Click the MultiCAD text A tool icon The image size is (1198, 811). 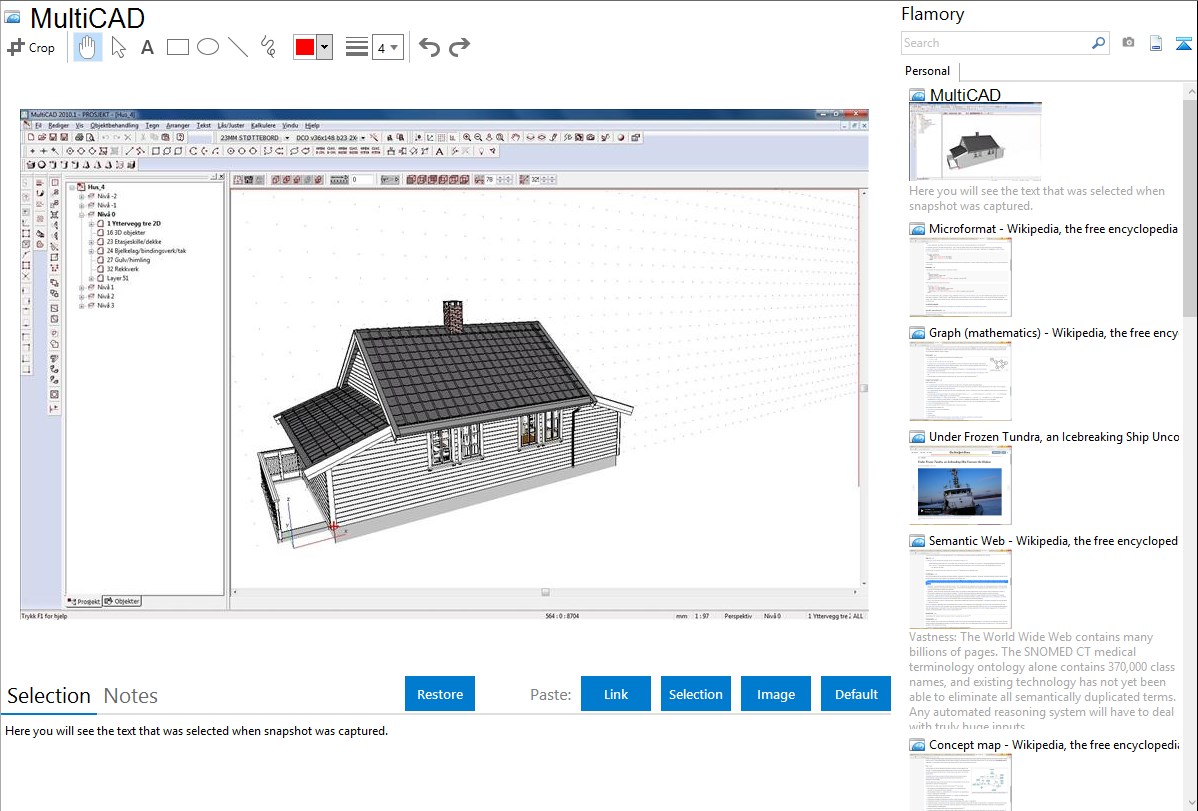click(439, 151)
